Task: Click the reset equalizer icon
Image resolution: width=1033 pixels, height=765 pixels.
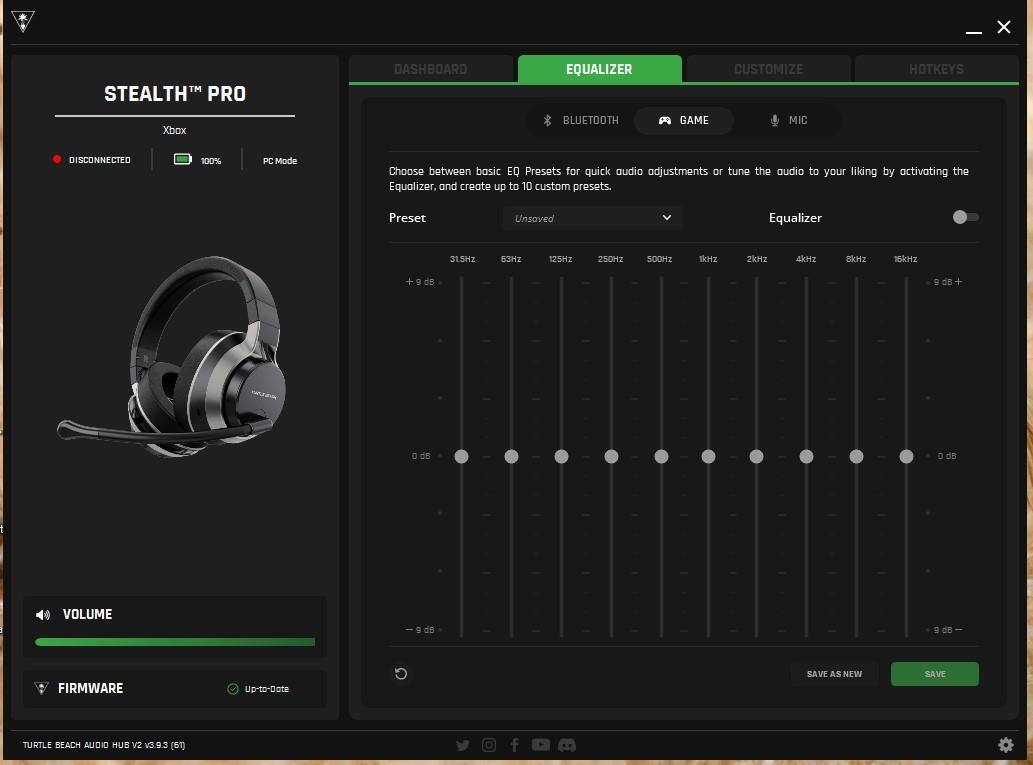Action: tap(401, 674)
